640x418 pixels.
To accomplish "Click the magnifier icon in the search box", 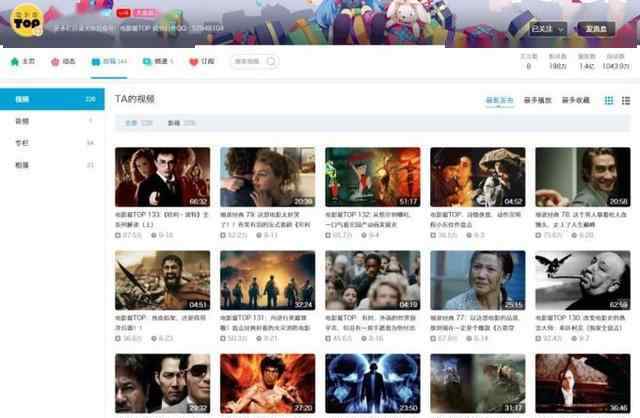I will click(271, 61).
